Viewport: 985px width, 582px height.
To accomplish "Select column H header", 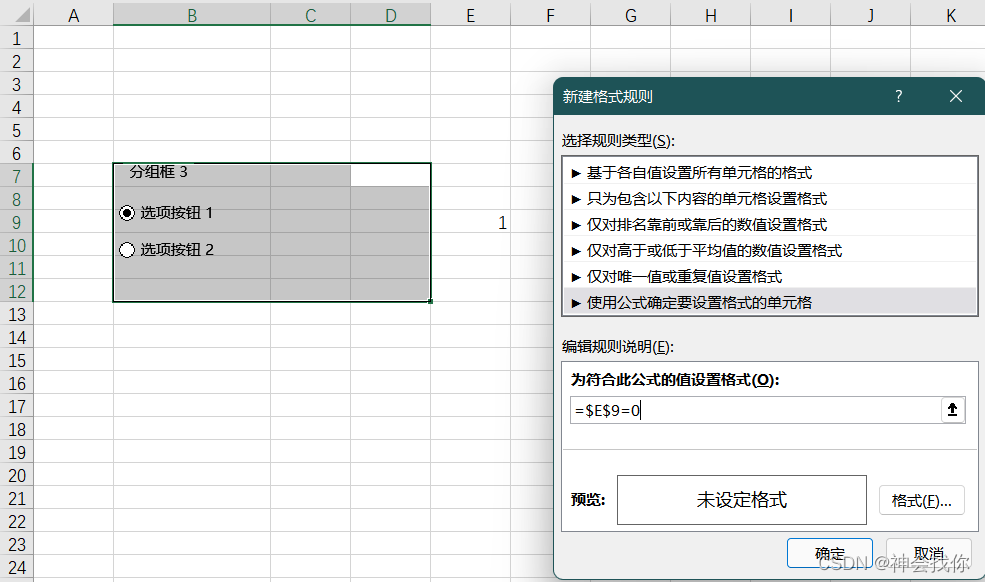I will point(710,15).
